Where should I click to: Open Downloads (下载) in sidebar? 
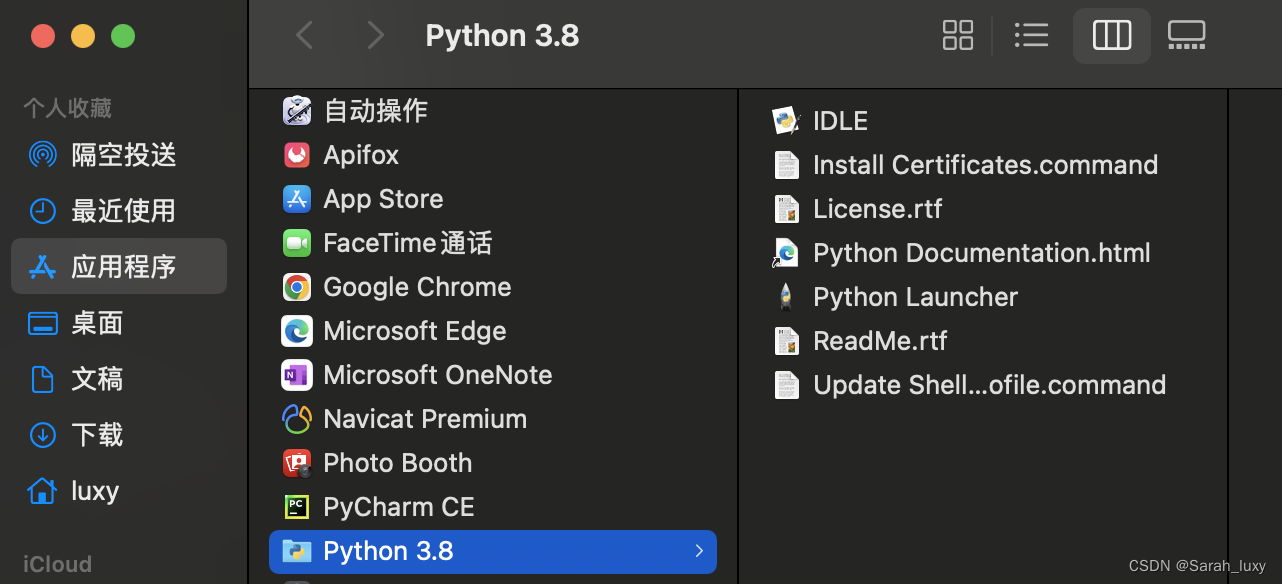tap(119, 435)
